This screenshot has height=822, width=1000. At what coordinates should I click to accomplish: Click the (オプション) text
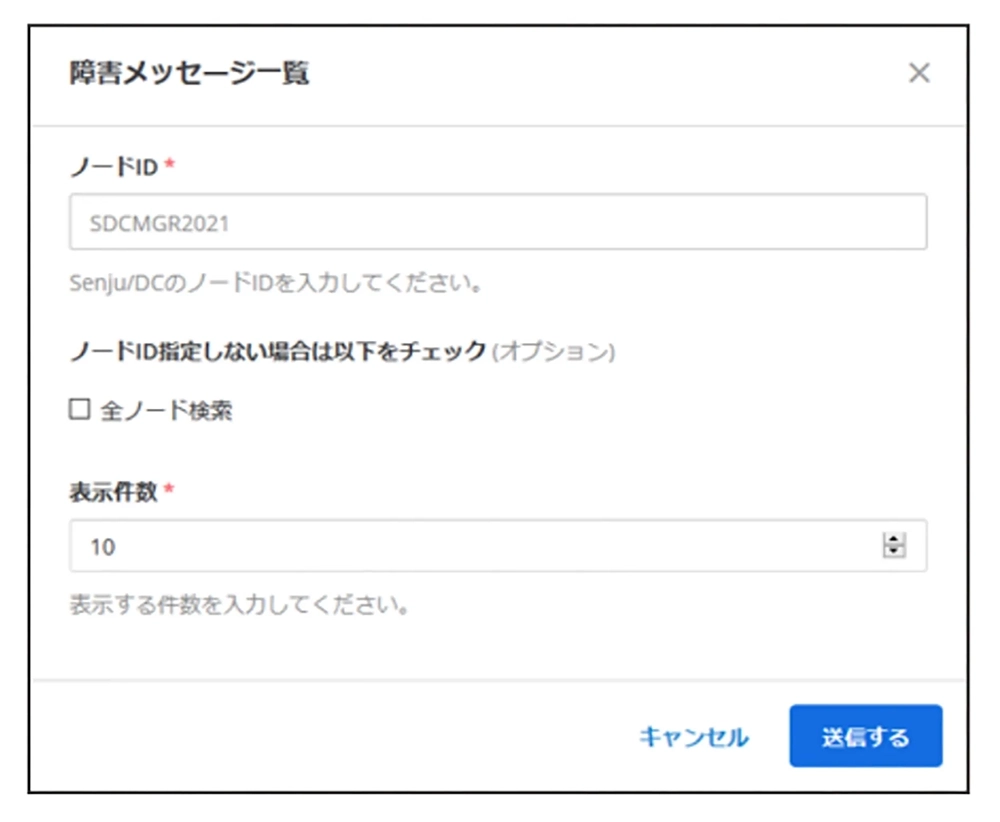tap(554, 351)
